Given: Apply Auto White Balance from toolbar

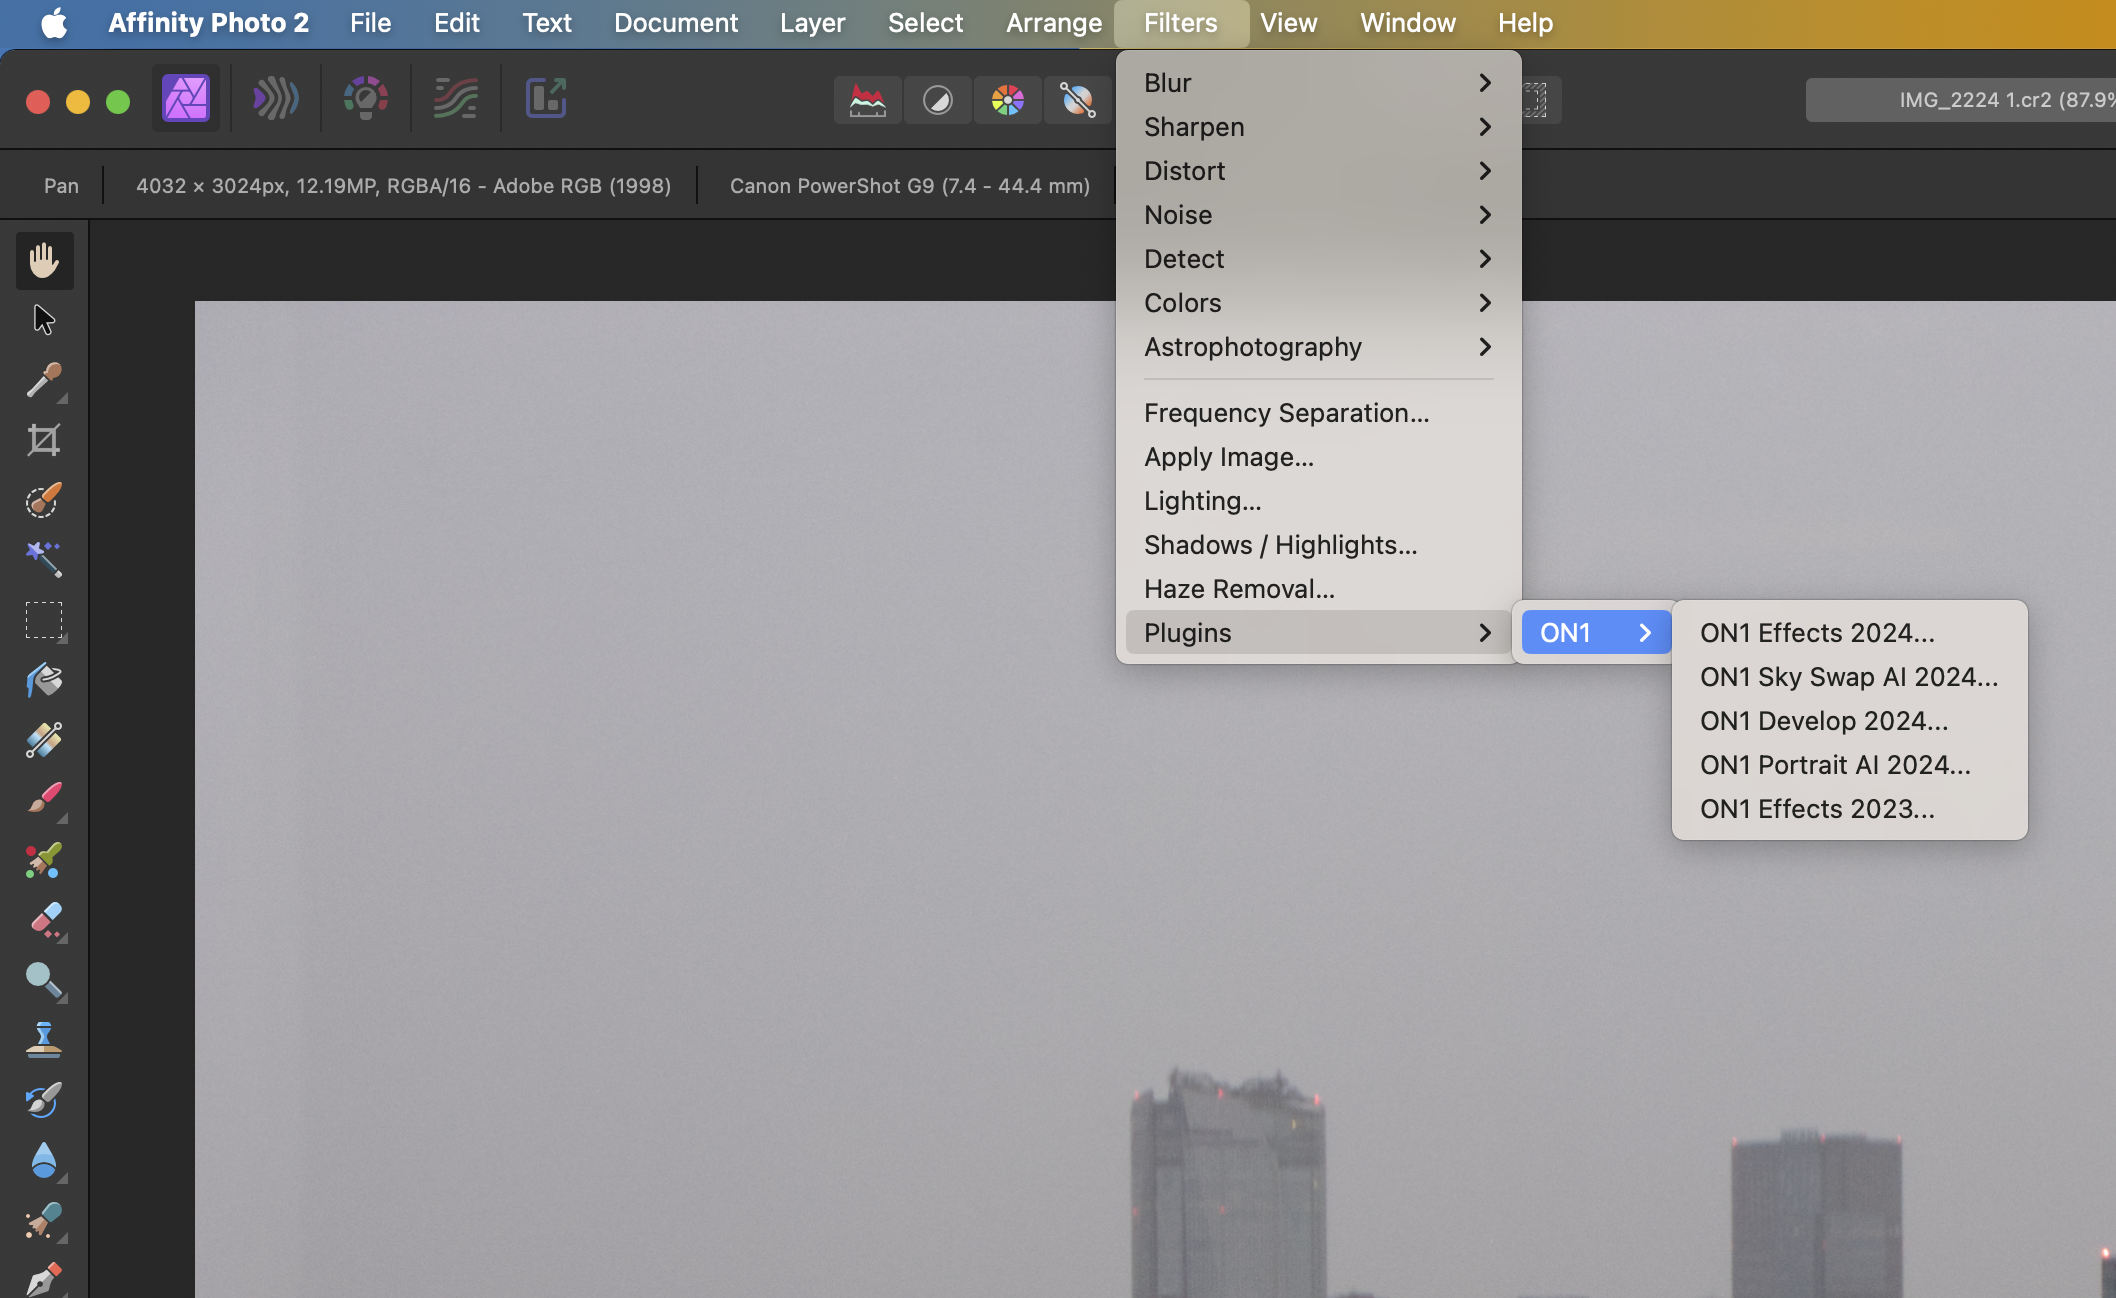Looking at the screenshot, I should click(1078, 100).
